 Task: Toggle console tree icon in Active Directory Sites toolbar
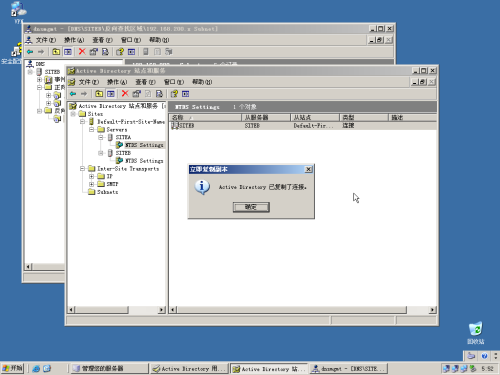[x=111, y=94]
